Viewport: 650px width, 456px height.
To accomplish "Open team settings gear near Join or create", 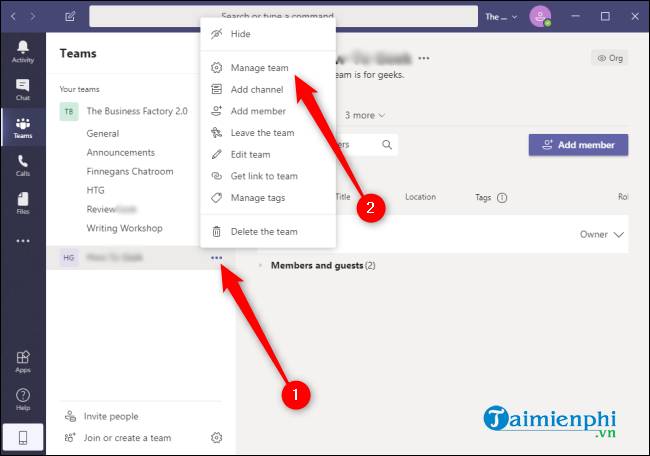I will 216,437.
